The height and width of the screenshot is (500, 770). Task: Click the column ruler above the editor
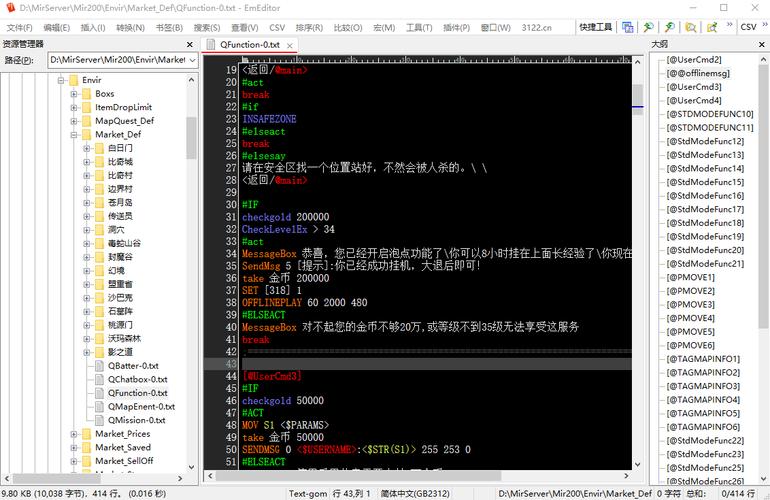(x=435, y=59)
